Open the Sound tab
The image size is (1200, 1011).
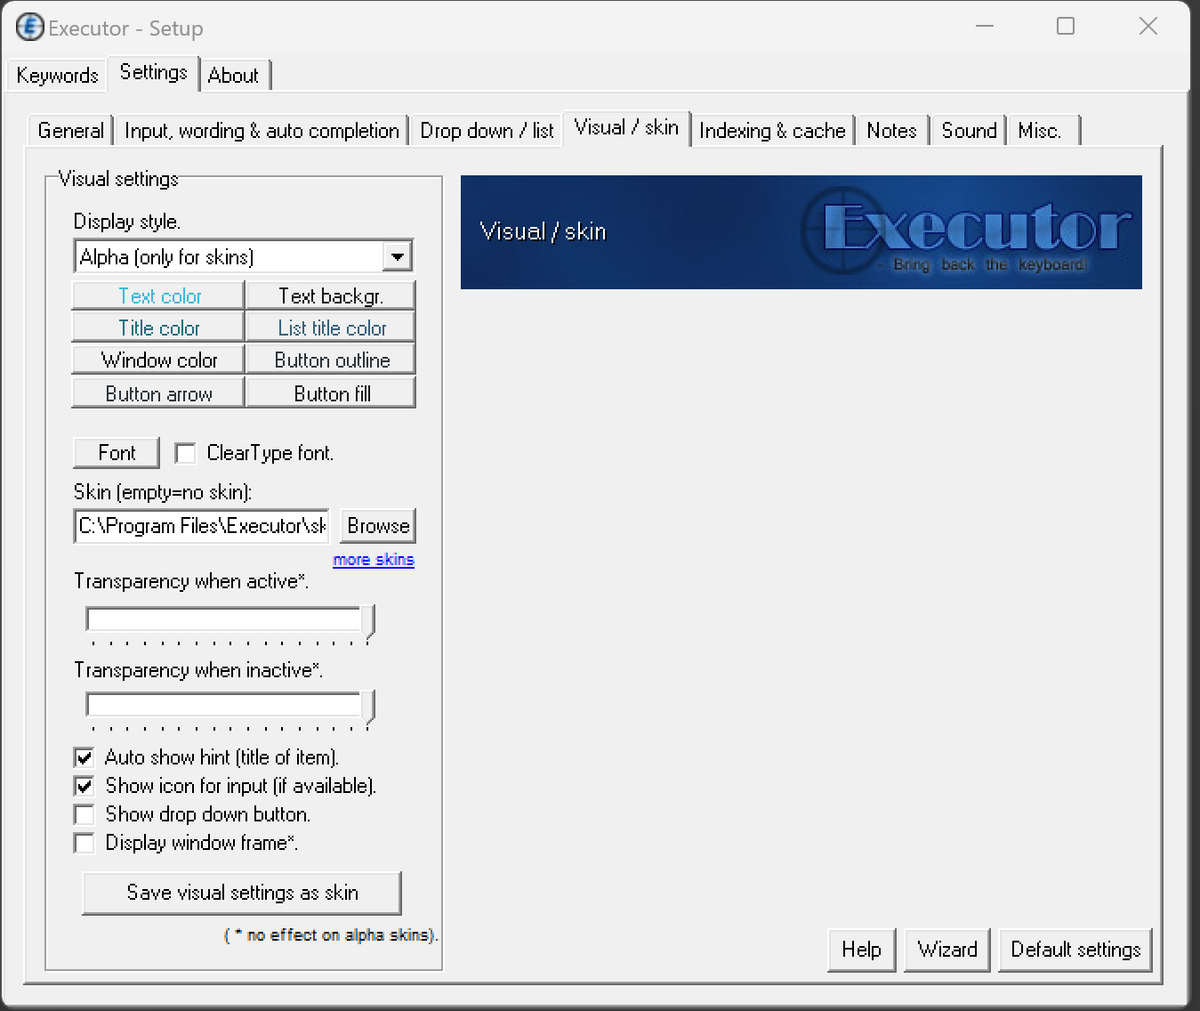click(x=969, y=130)
